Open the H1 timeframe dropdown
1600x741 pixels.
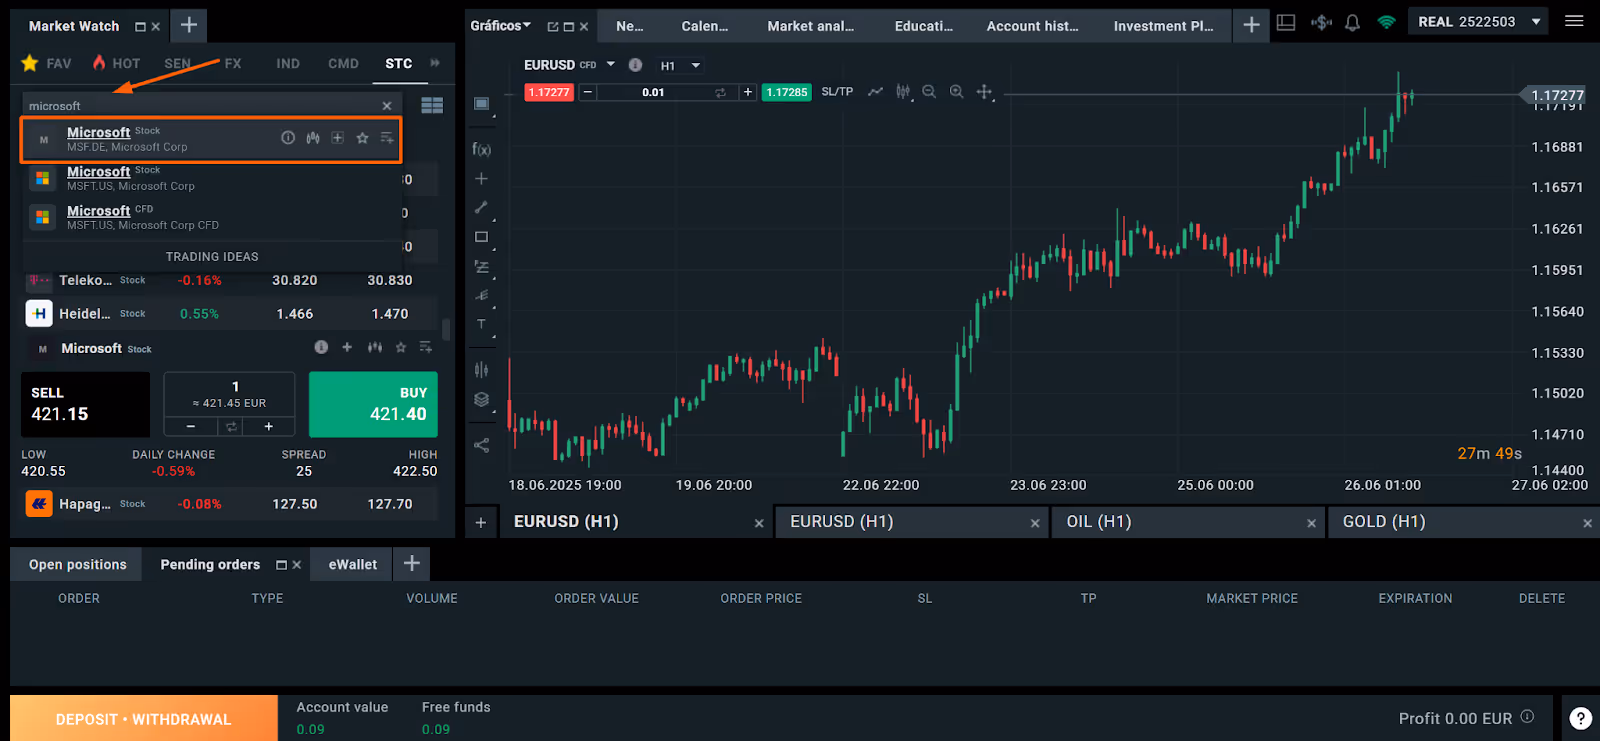pos(680,66)
